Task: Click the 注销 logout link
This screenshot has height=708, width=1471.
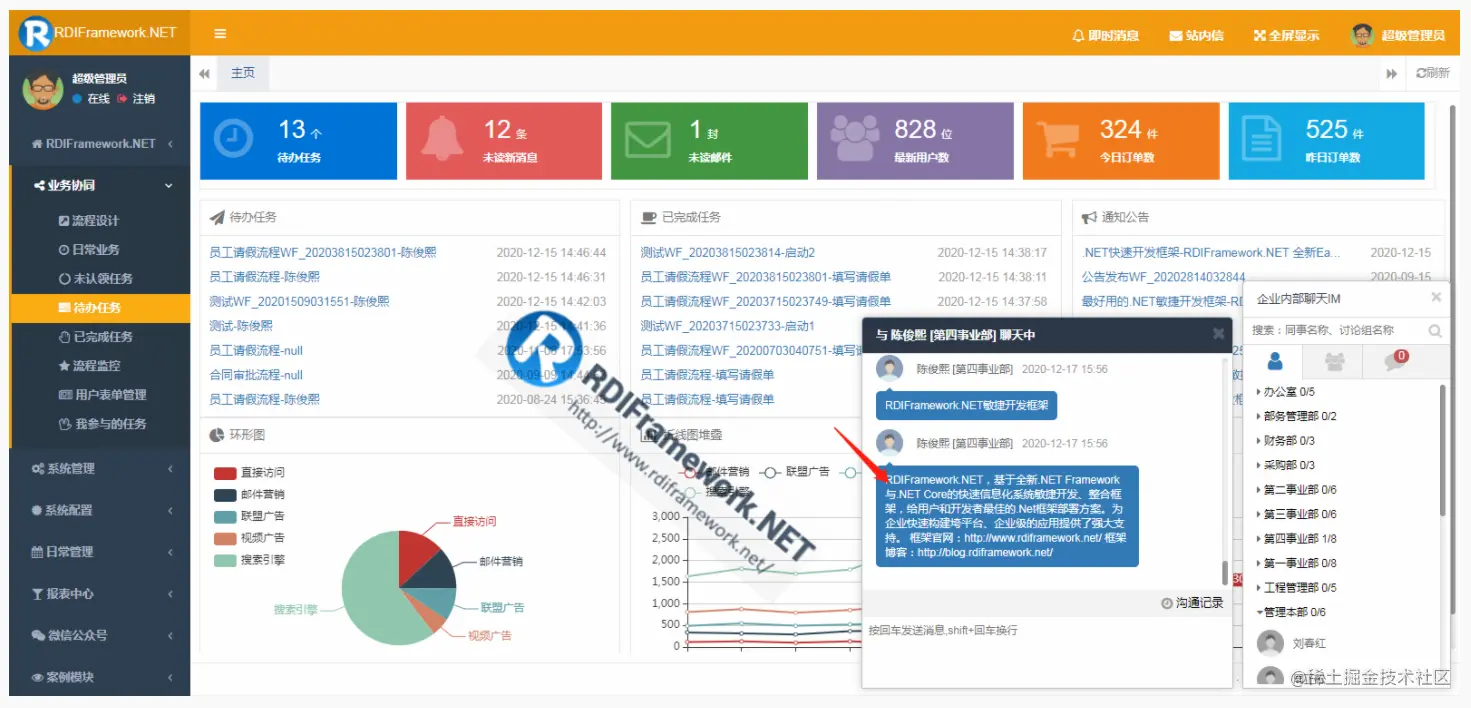Action: point(136,99)
